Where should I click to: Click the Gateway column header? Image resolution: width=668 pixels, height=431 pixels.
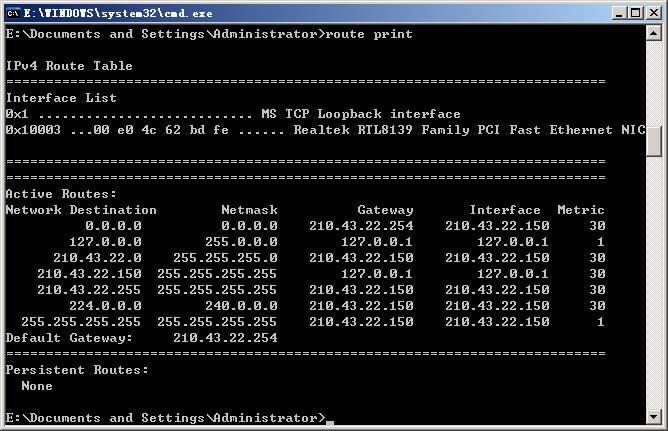click(x=385, y=210)
